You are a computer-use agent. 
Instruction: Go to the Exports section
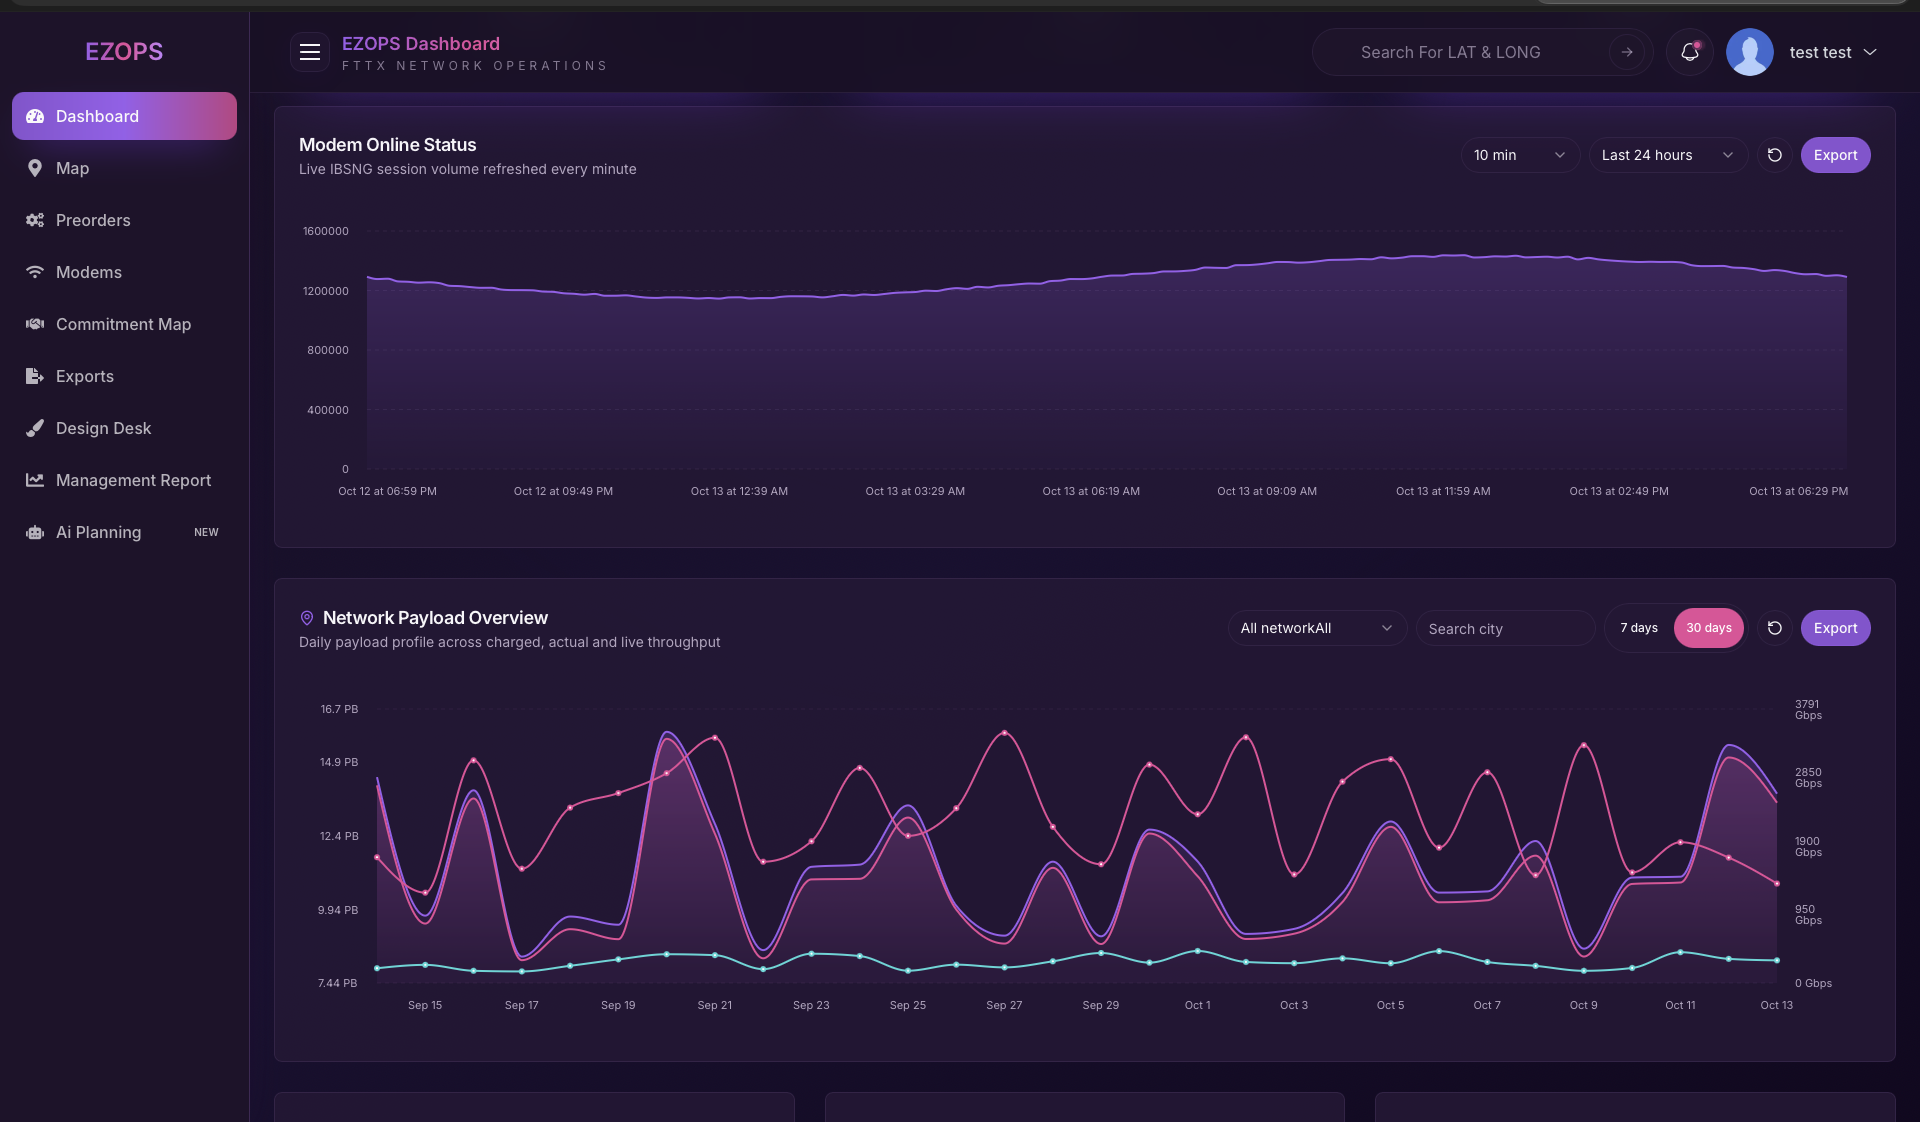pyautogui.click(x=84, y=376)
